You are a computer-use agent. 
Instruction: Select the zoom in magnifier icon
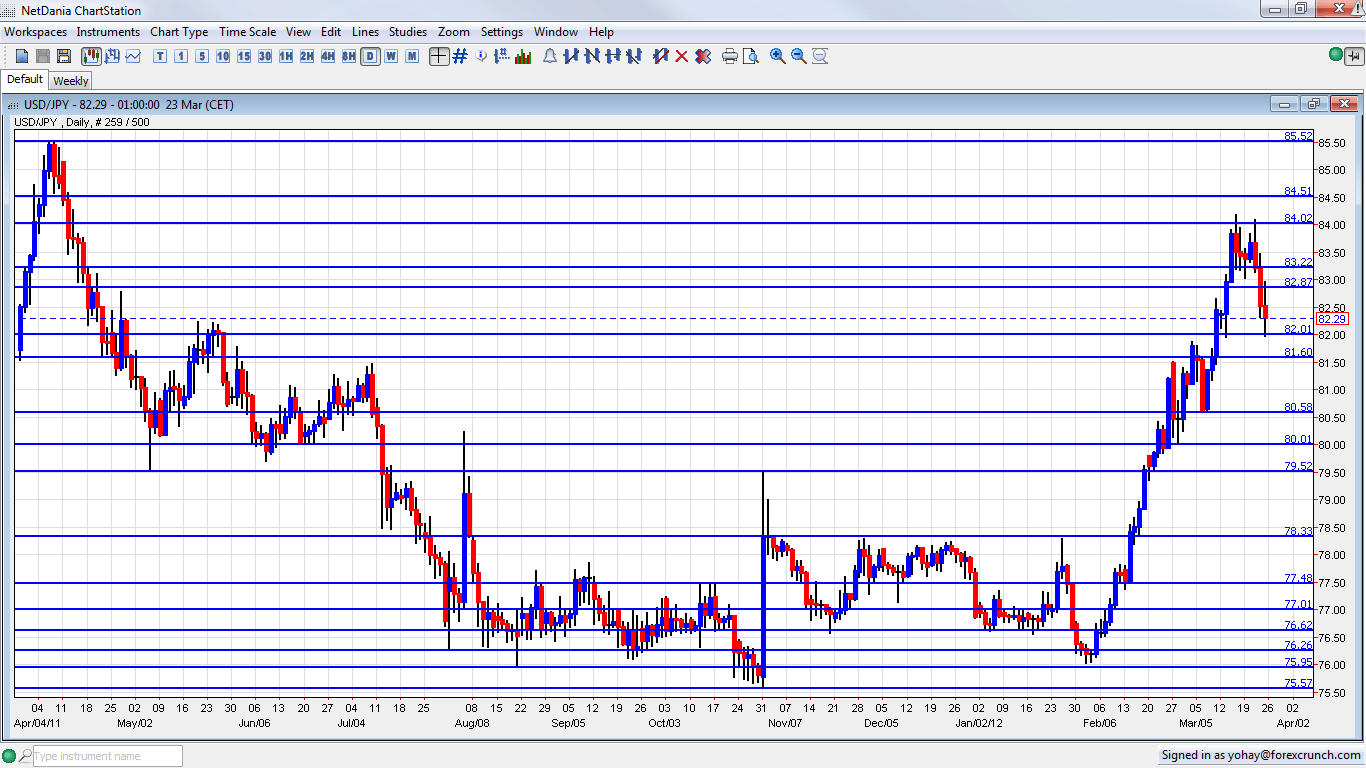[x=776, y=57]
